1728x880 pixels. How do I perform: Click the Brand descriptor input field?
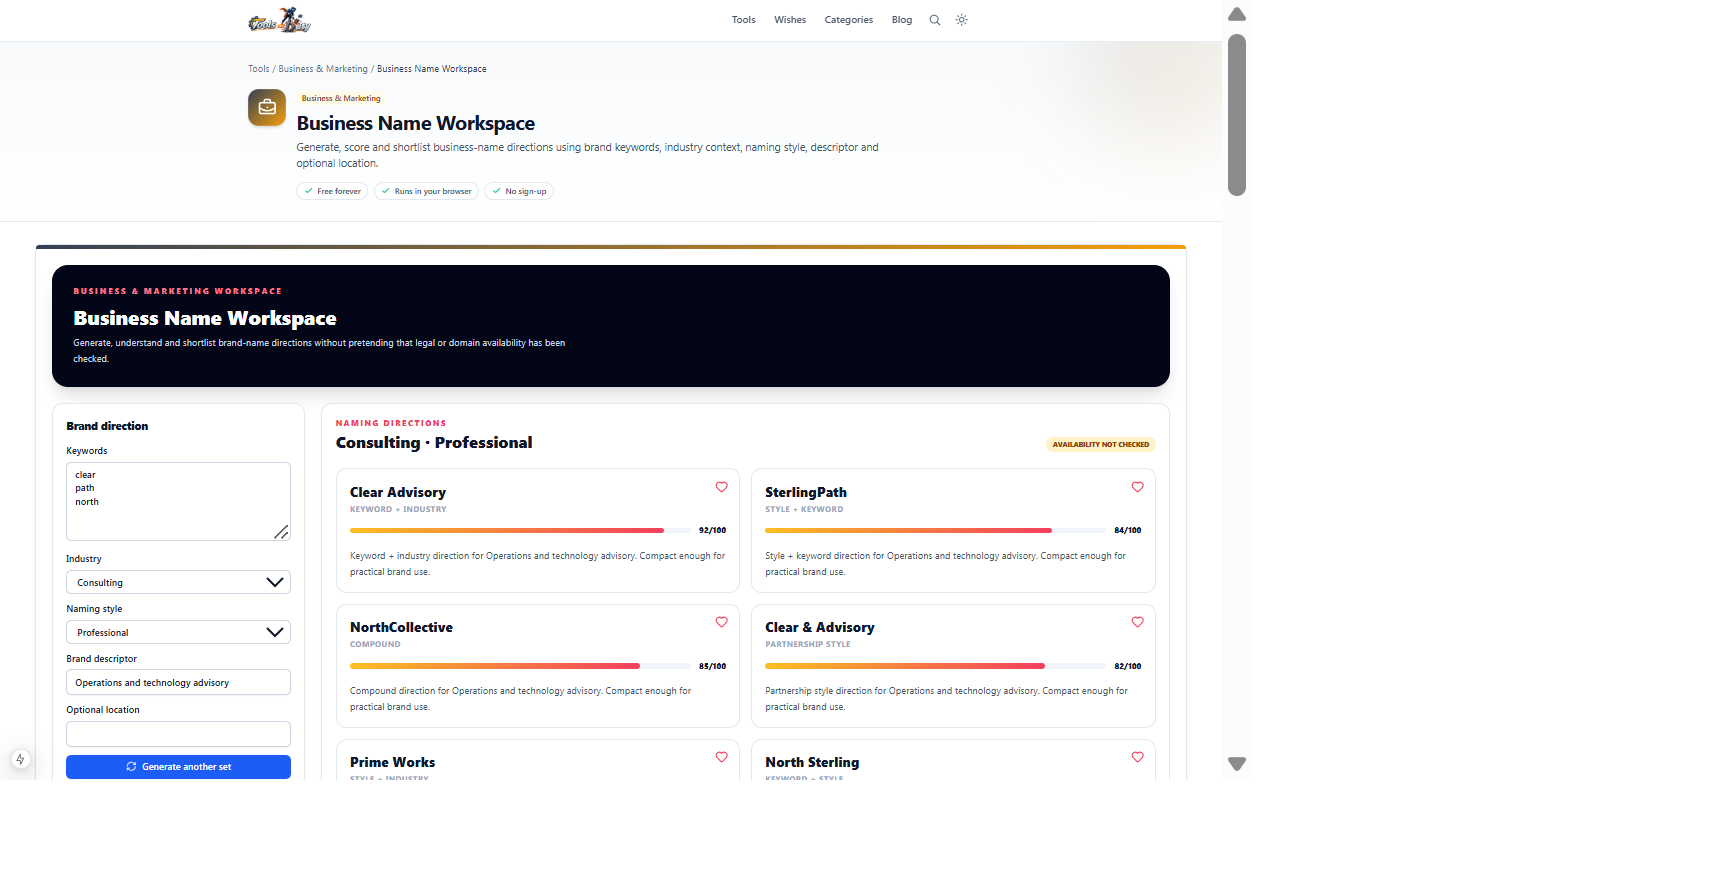point(178,682)
